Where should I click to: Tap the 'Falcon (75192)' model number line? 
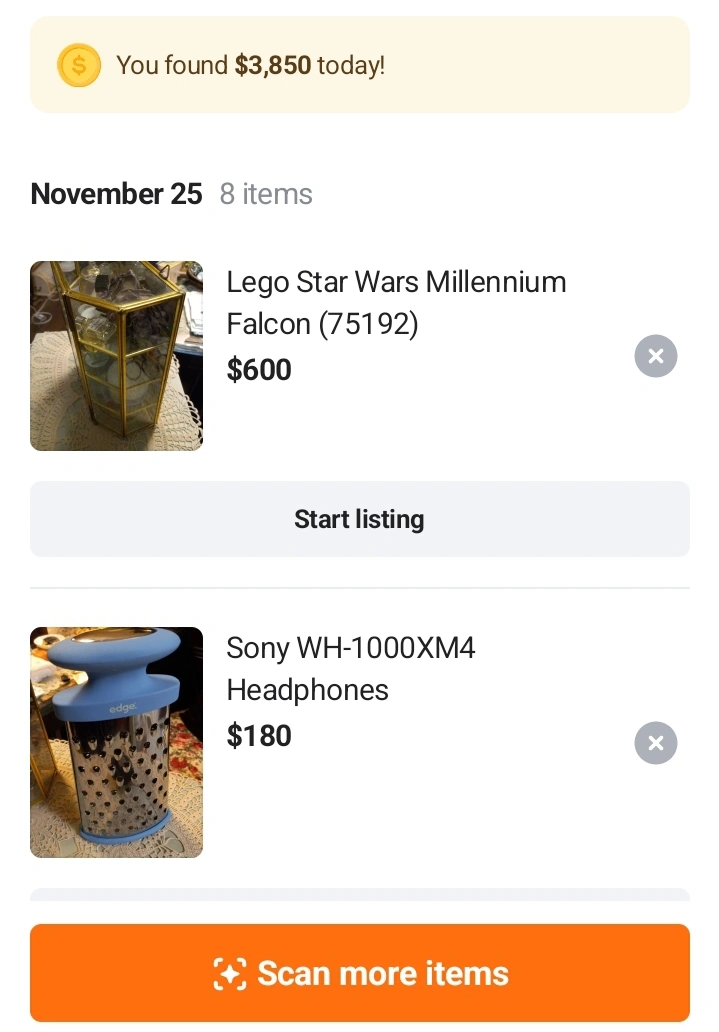pyautogui.click(x=322, y=324)
